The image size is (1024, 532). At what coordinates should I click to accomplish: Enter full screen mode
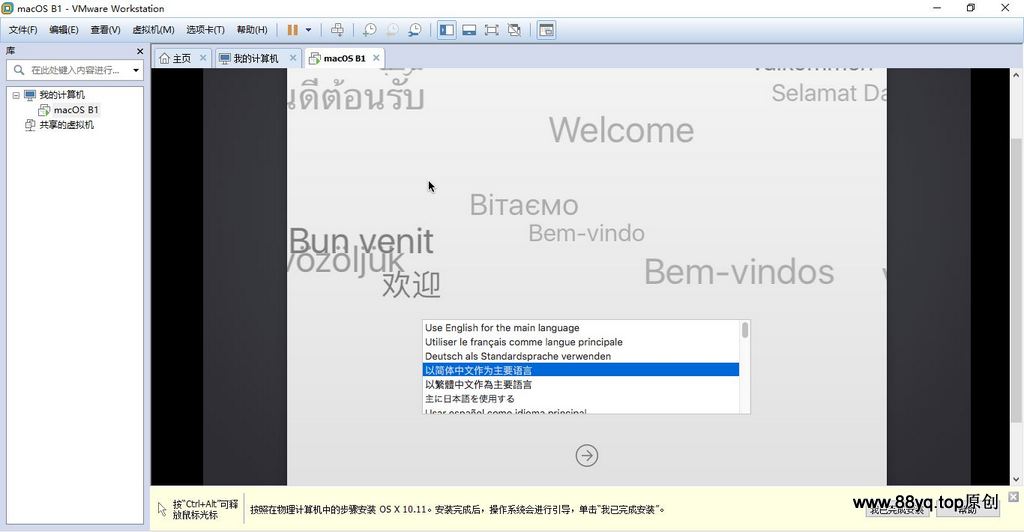(x=491, y=30)
